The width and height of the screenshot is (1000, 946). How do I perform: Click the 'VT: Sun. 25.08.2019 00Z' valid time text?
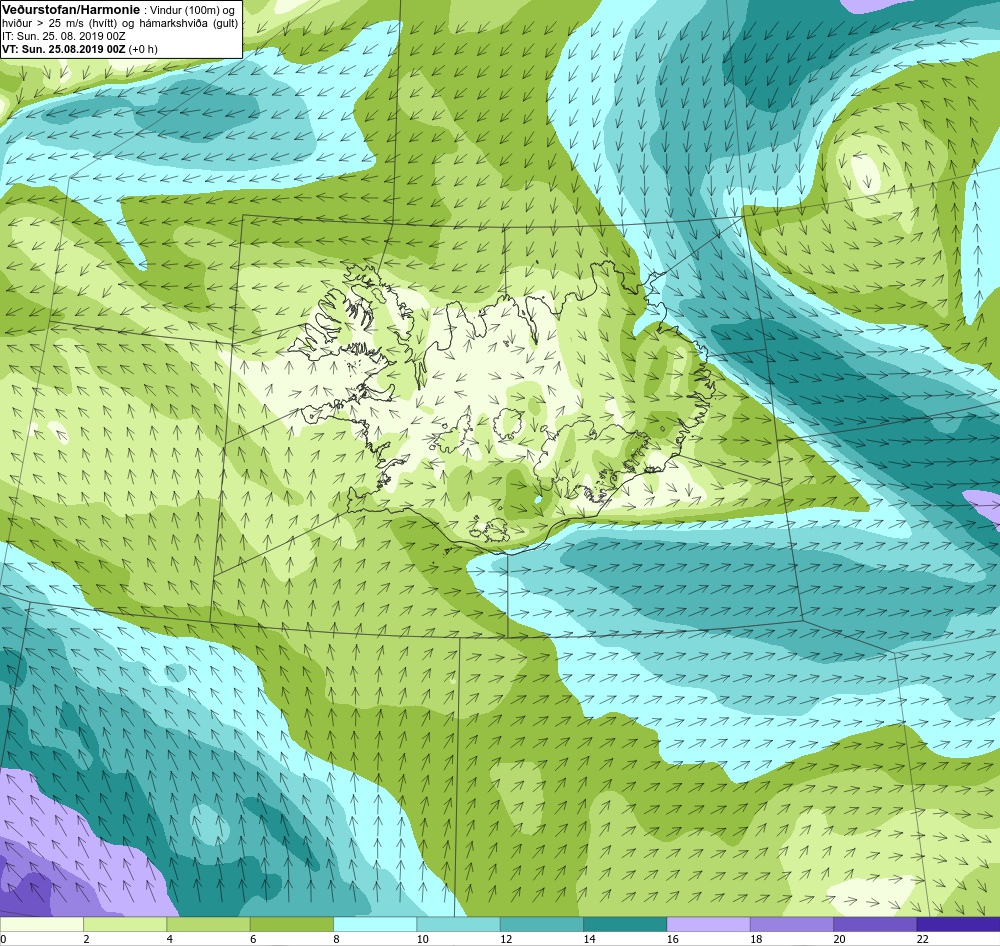tap(64, 49)
